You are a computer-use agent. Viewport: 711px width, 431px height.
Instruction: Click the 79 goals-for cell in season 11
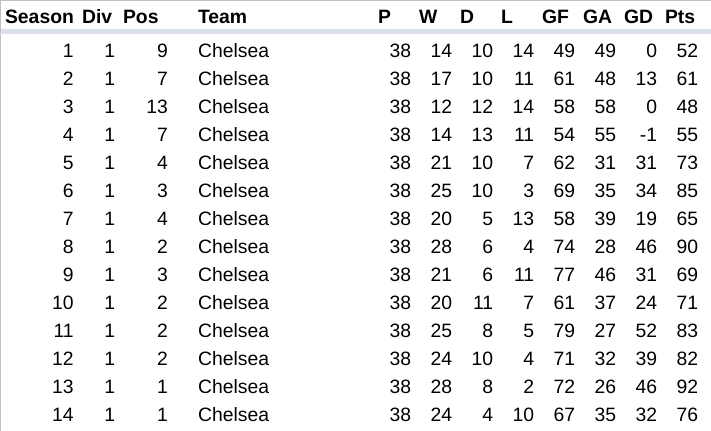563,331
